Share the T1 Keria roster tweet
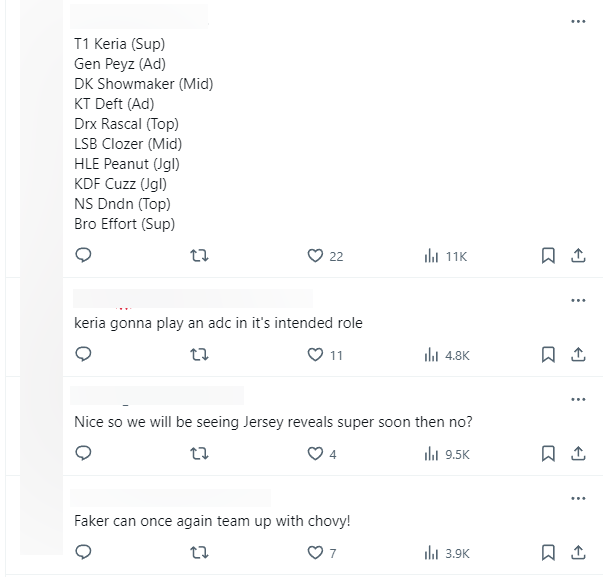Image resolution: width=603 pixels, height=577 pixels. click(x=577, y=256)
